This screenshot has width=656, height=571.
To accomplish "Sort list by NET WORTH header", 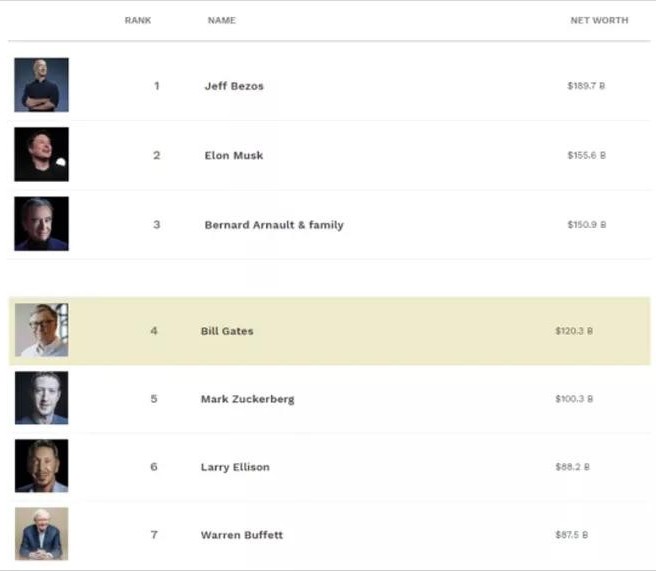I will 599,21.
